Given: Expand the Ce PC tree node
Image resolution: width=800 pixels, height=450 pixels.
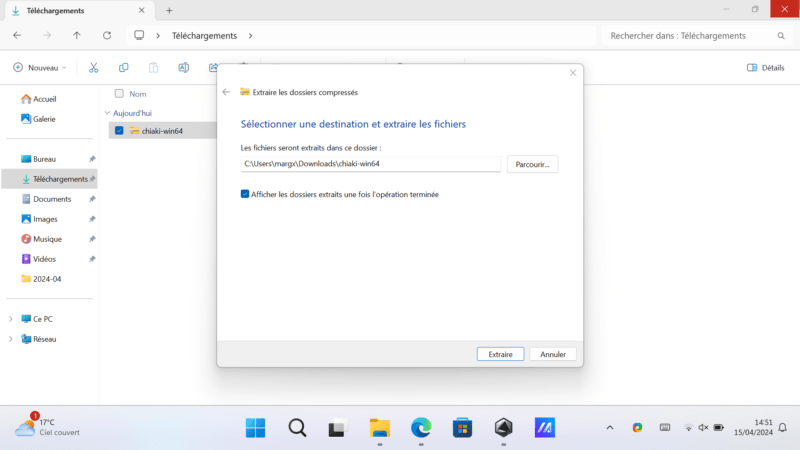Looking at the screenshot, I should pyautogui.click(x=11, y=319).
